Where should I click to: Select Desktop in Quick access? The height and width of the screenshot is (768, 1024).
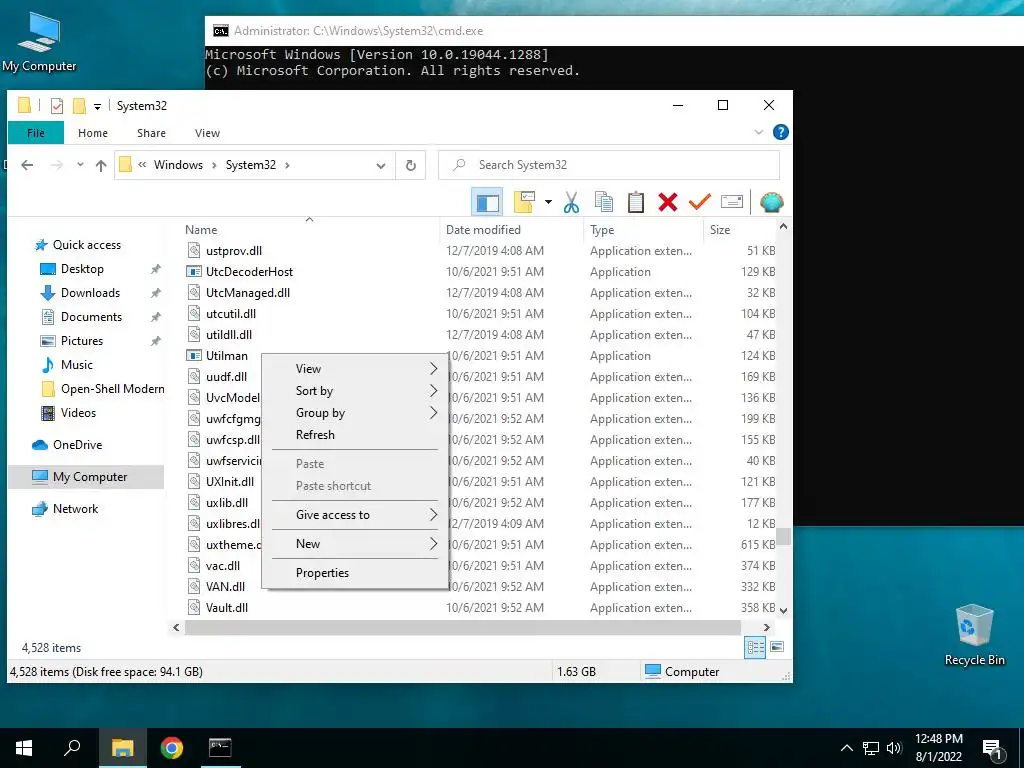pos(82,269)
